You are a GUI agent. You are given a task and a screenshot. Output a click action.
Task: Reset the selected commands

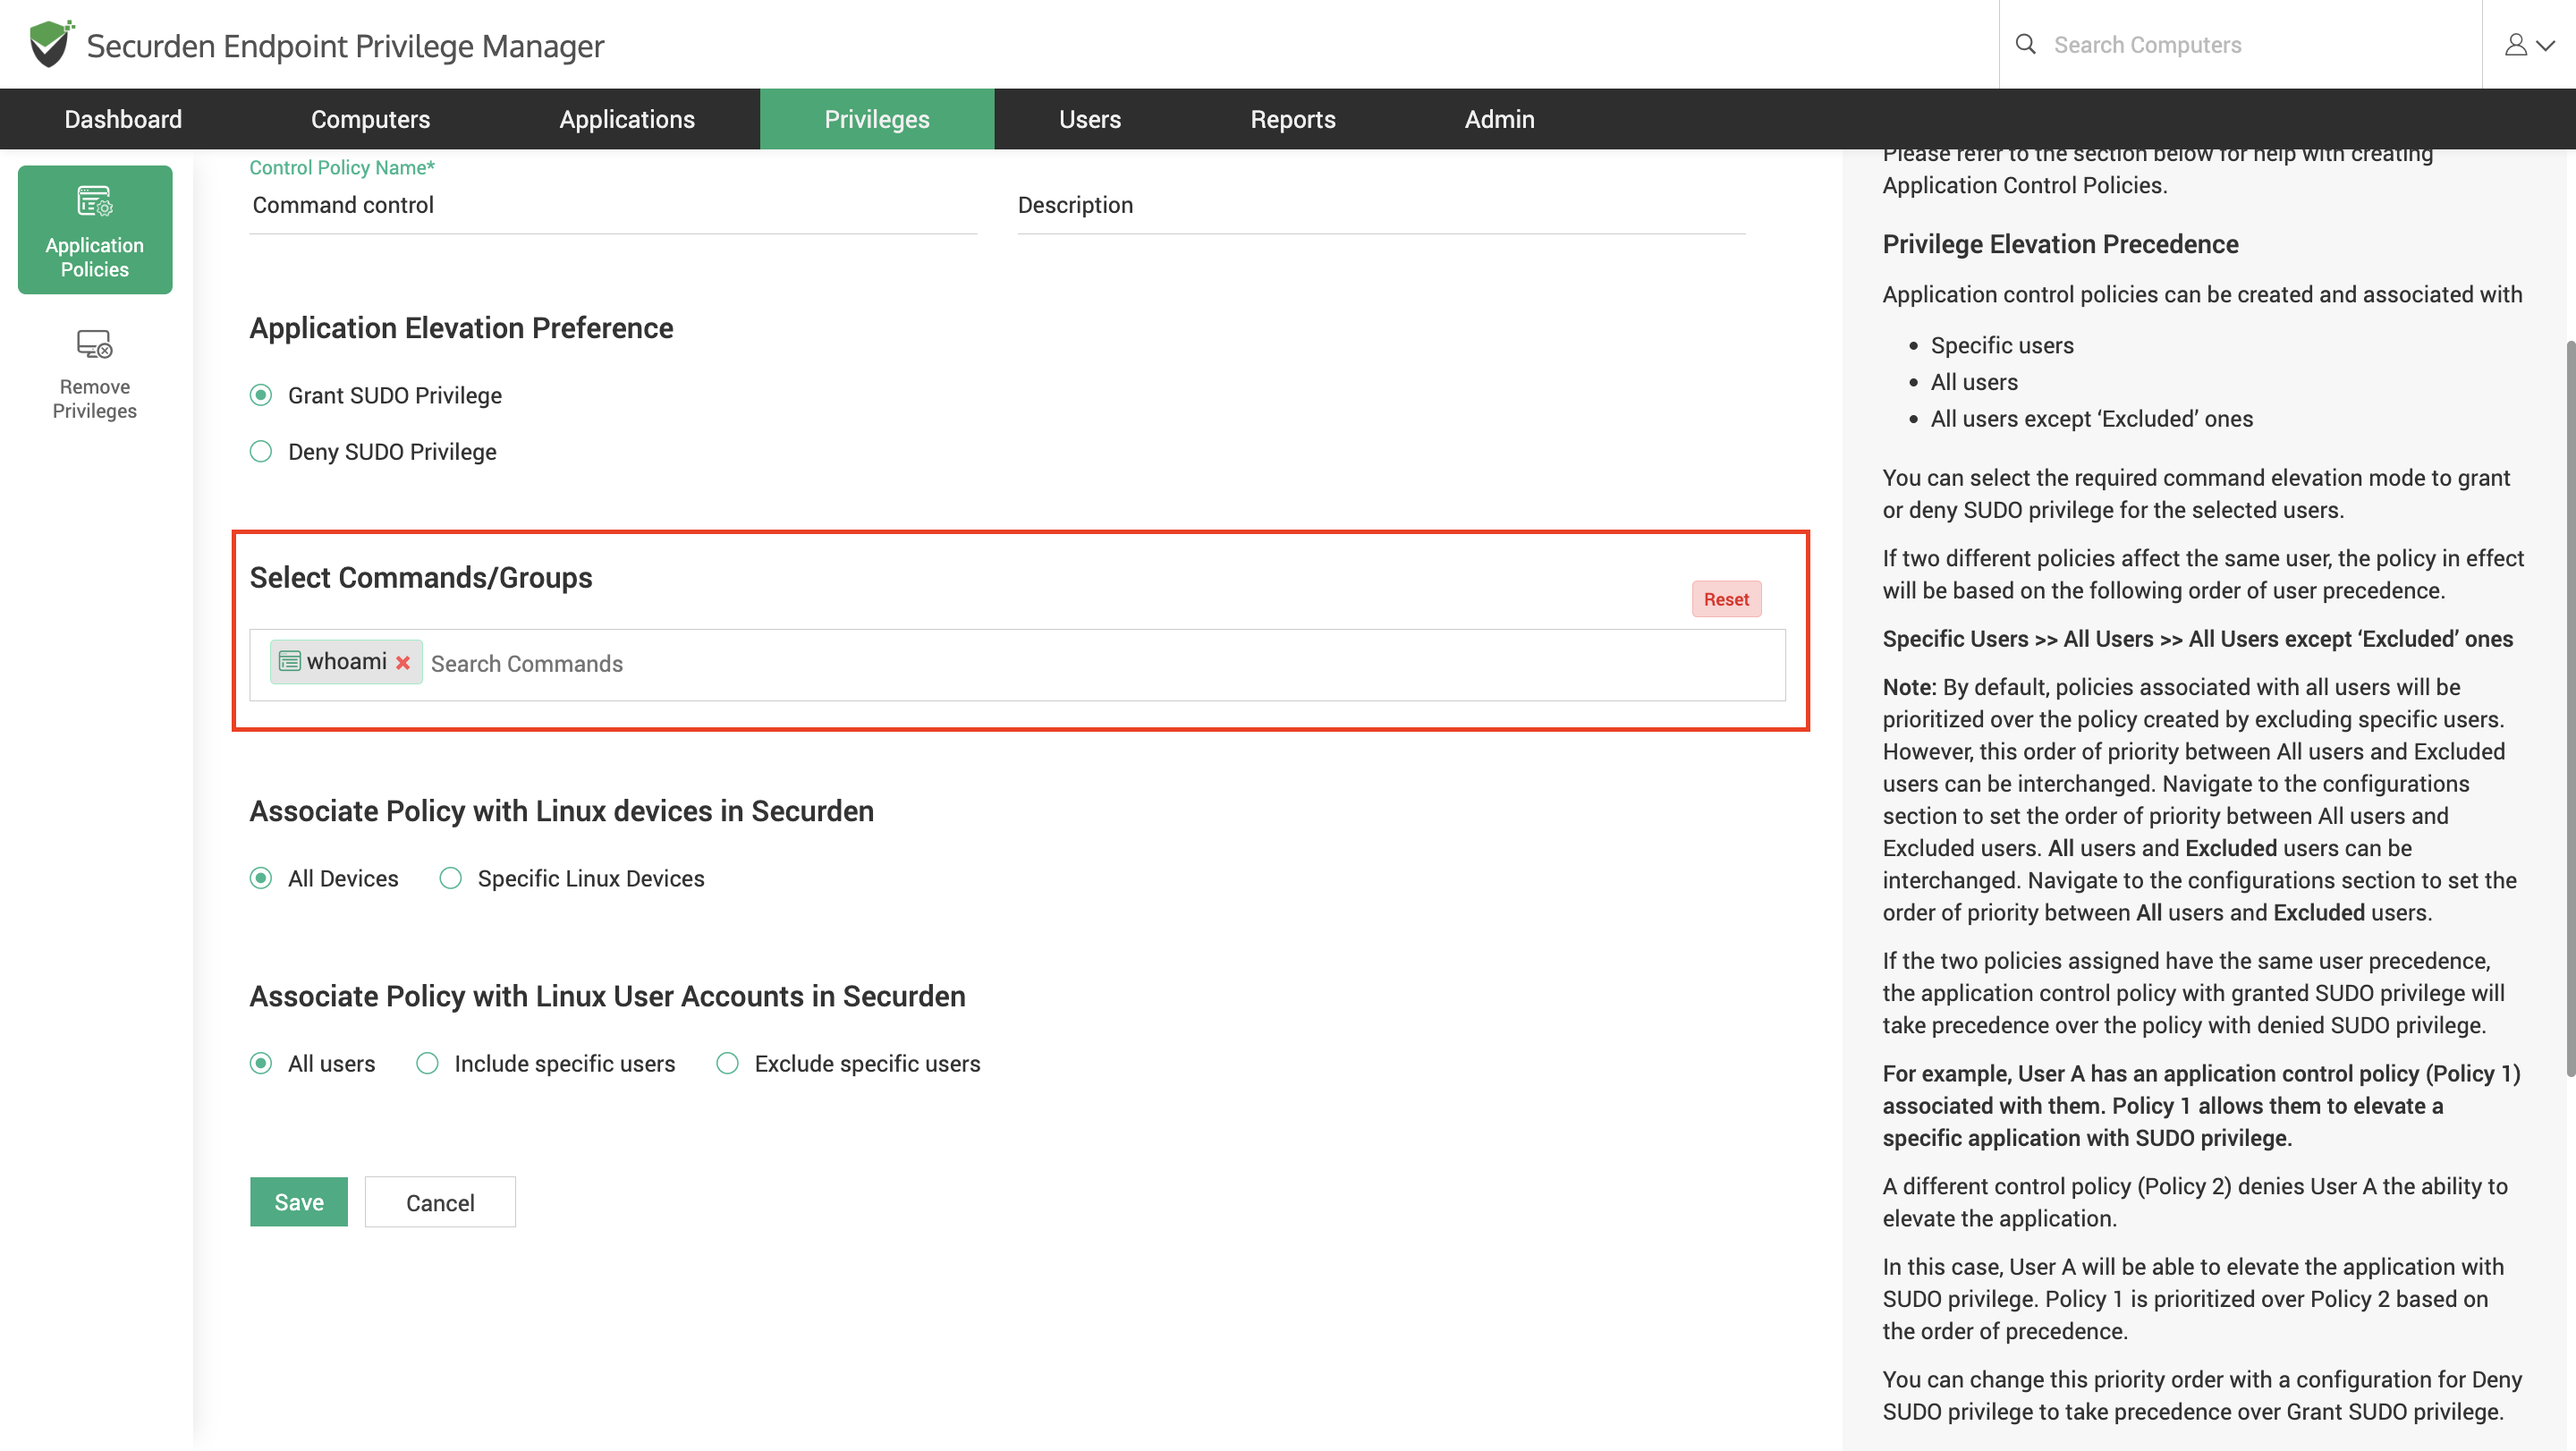[x=1726, y=599]
